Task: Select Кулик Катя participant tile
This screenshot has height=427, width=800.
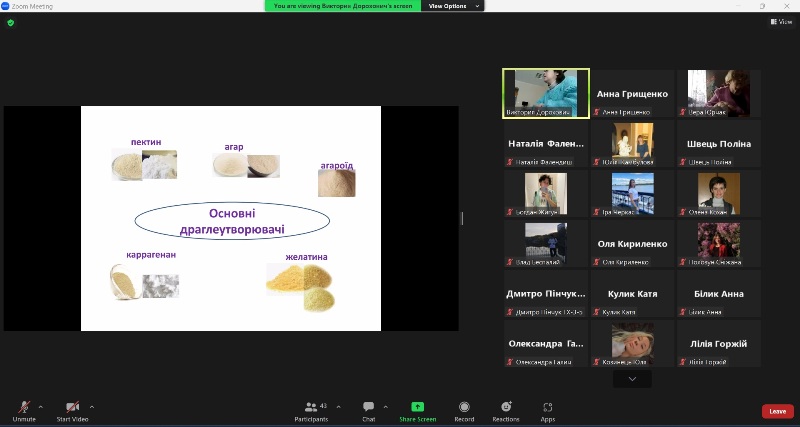Action: click(x=632, y=293)
